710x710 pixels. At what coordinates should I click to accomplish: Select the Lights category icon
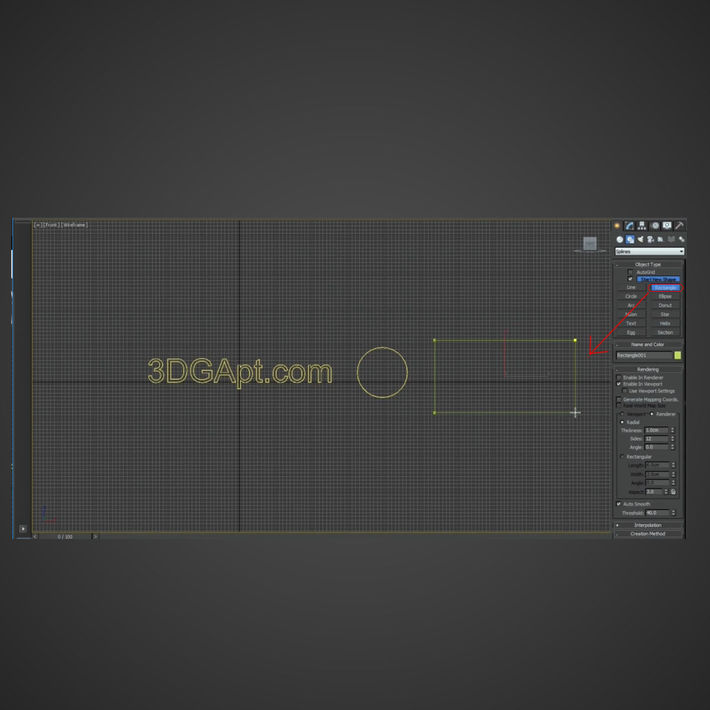coord(640,239)
